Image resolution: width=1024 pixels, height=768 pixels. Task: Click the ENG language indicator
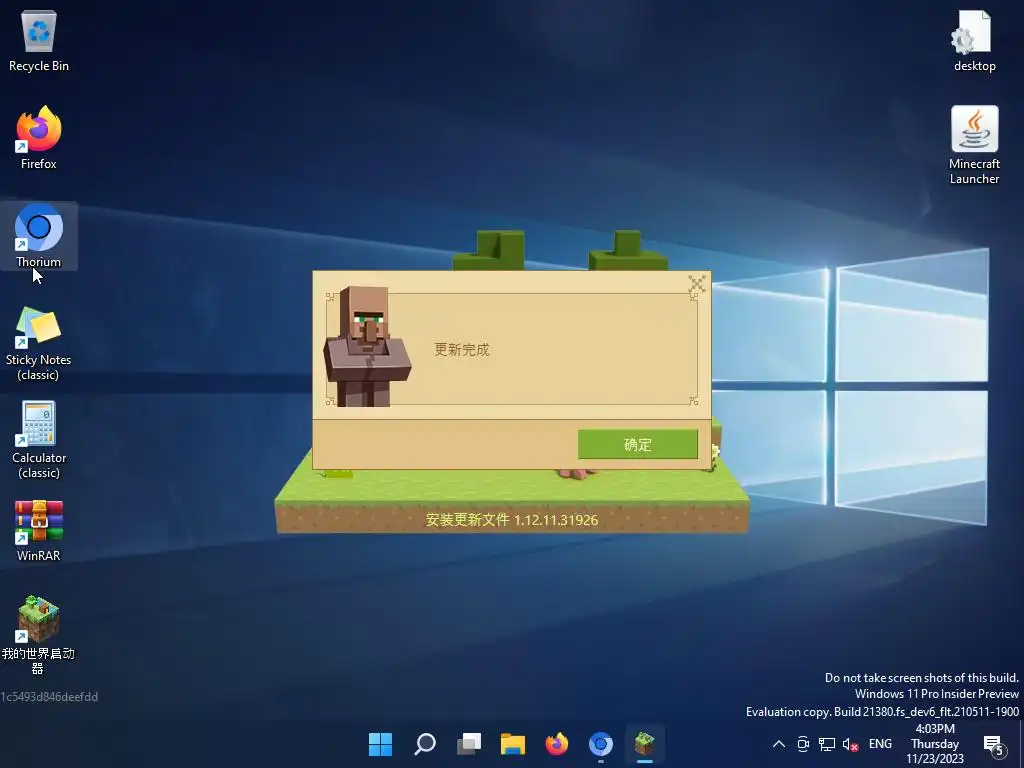tap(880, 744)
